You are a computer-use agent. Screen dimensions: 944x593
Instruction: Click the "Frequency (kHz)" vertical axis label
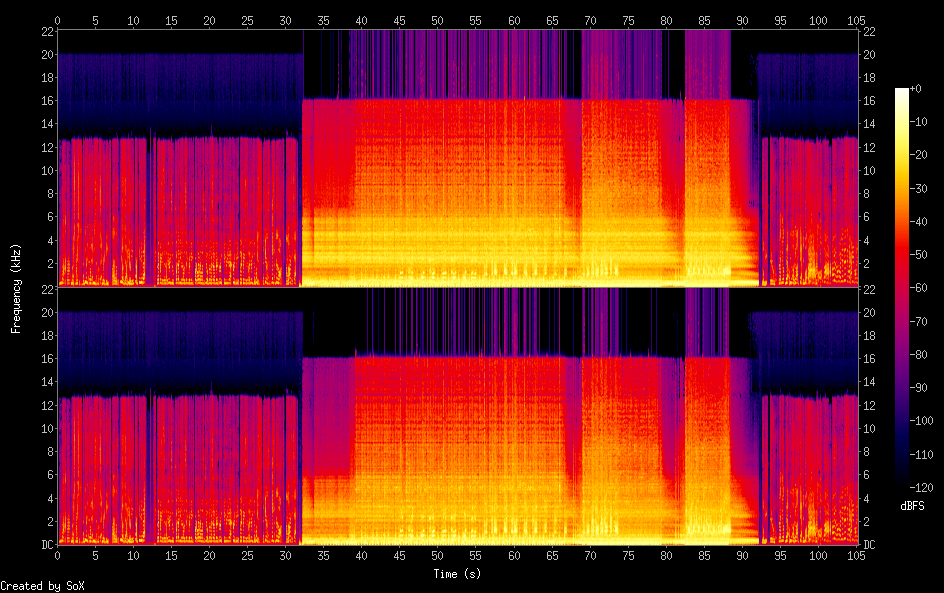pos(16,288)
